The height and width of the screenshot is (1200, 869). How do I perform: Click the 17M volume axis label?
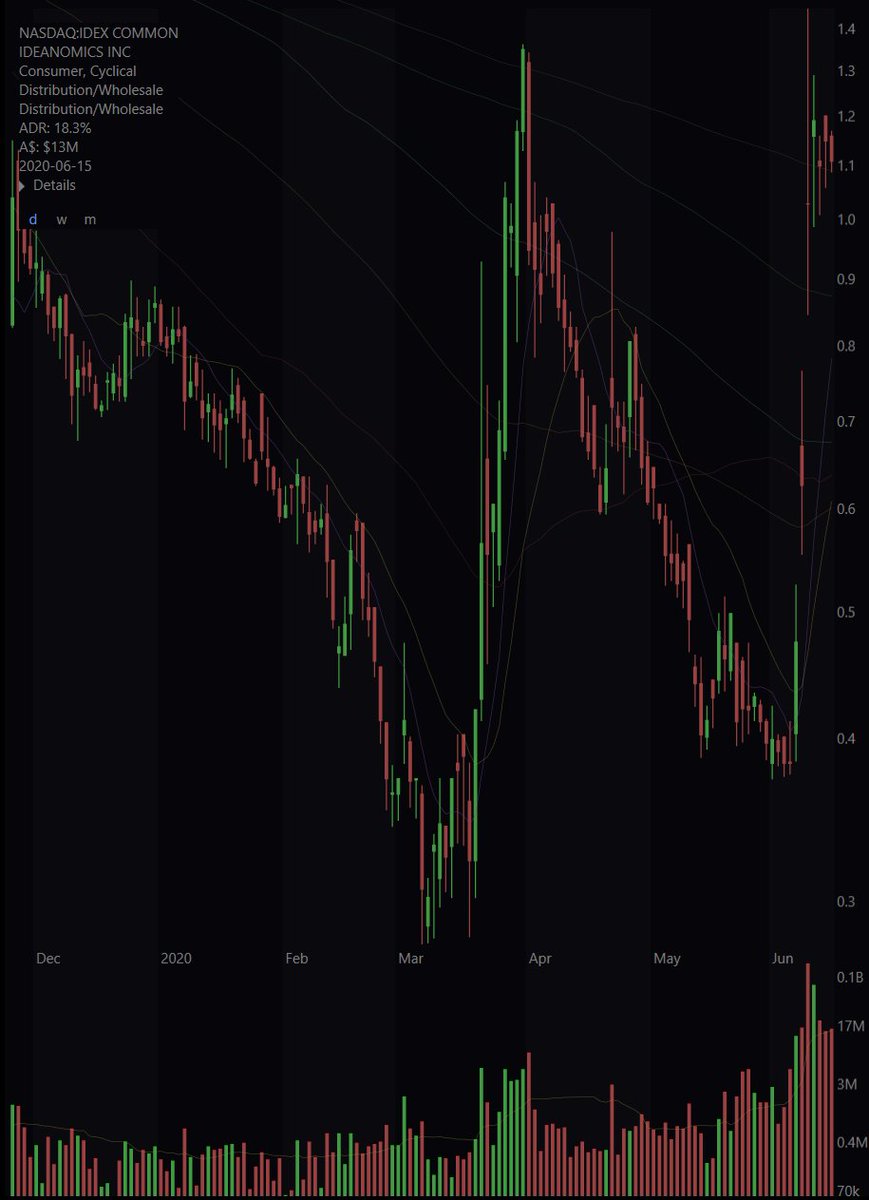click(x=849, y=1027)
